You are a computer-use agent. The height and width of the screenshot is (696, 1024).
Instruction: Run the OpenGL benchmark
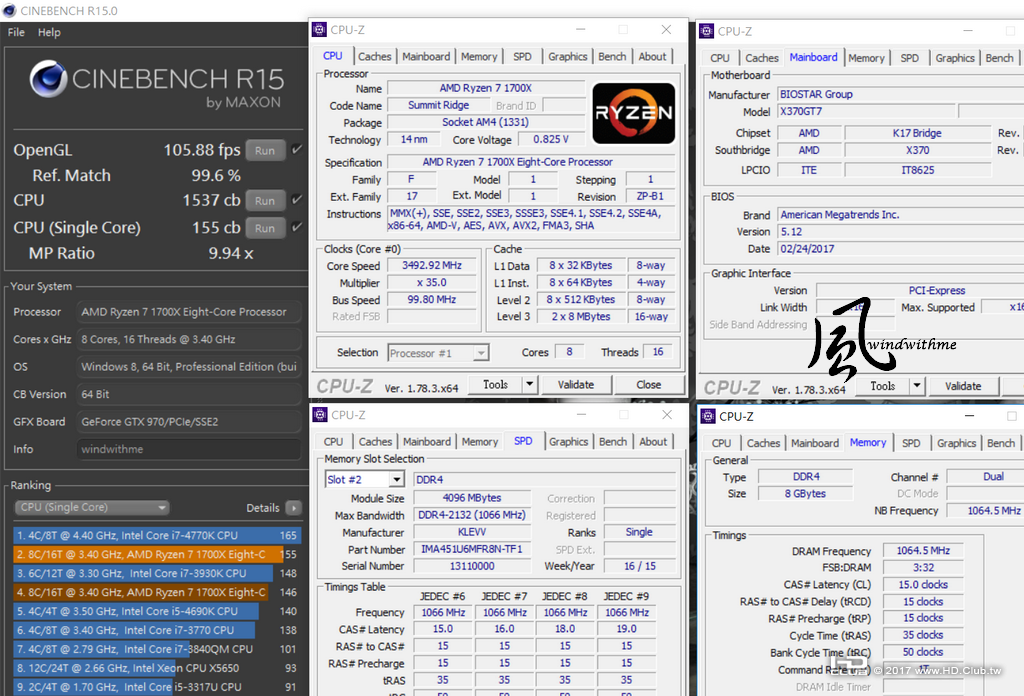tap(264, 151)
